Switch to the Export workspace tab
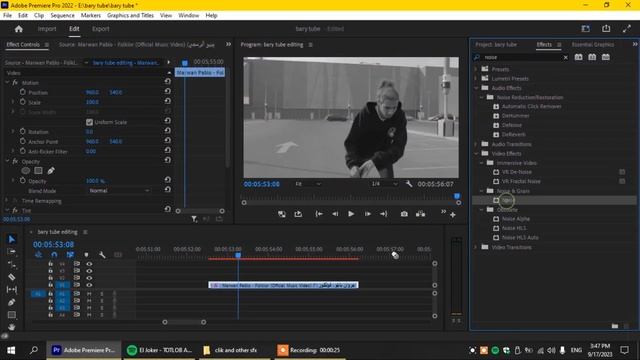640x360 pixels. (x=100, y=29)
